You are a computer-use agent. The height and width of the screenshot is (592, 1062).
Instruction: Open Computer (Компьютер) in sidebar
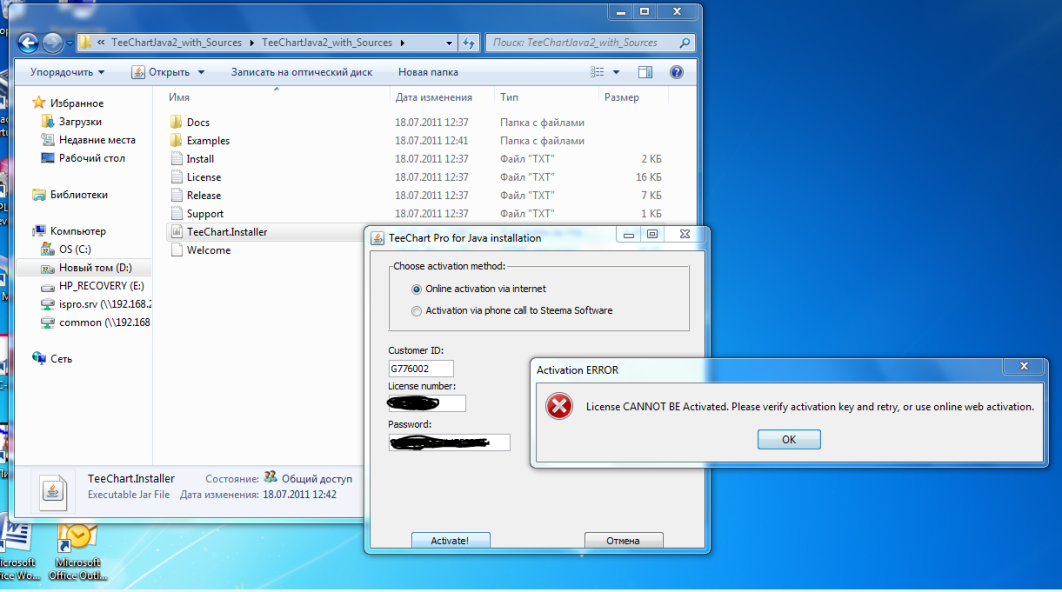click(x=78, y=231)
